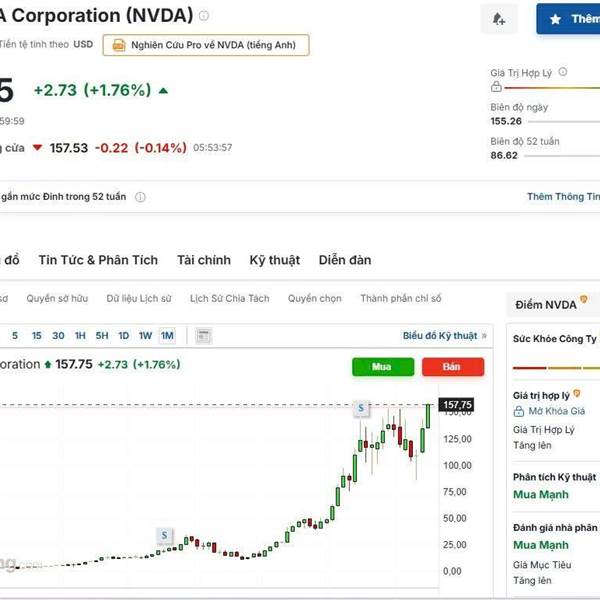The image size is (600, 600).
Task: Go to the Diễn đàn tab
Action: click(x=345, y=260)
